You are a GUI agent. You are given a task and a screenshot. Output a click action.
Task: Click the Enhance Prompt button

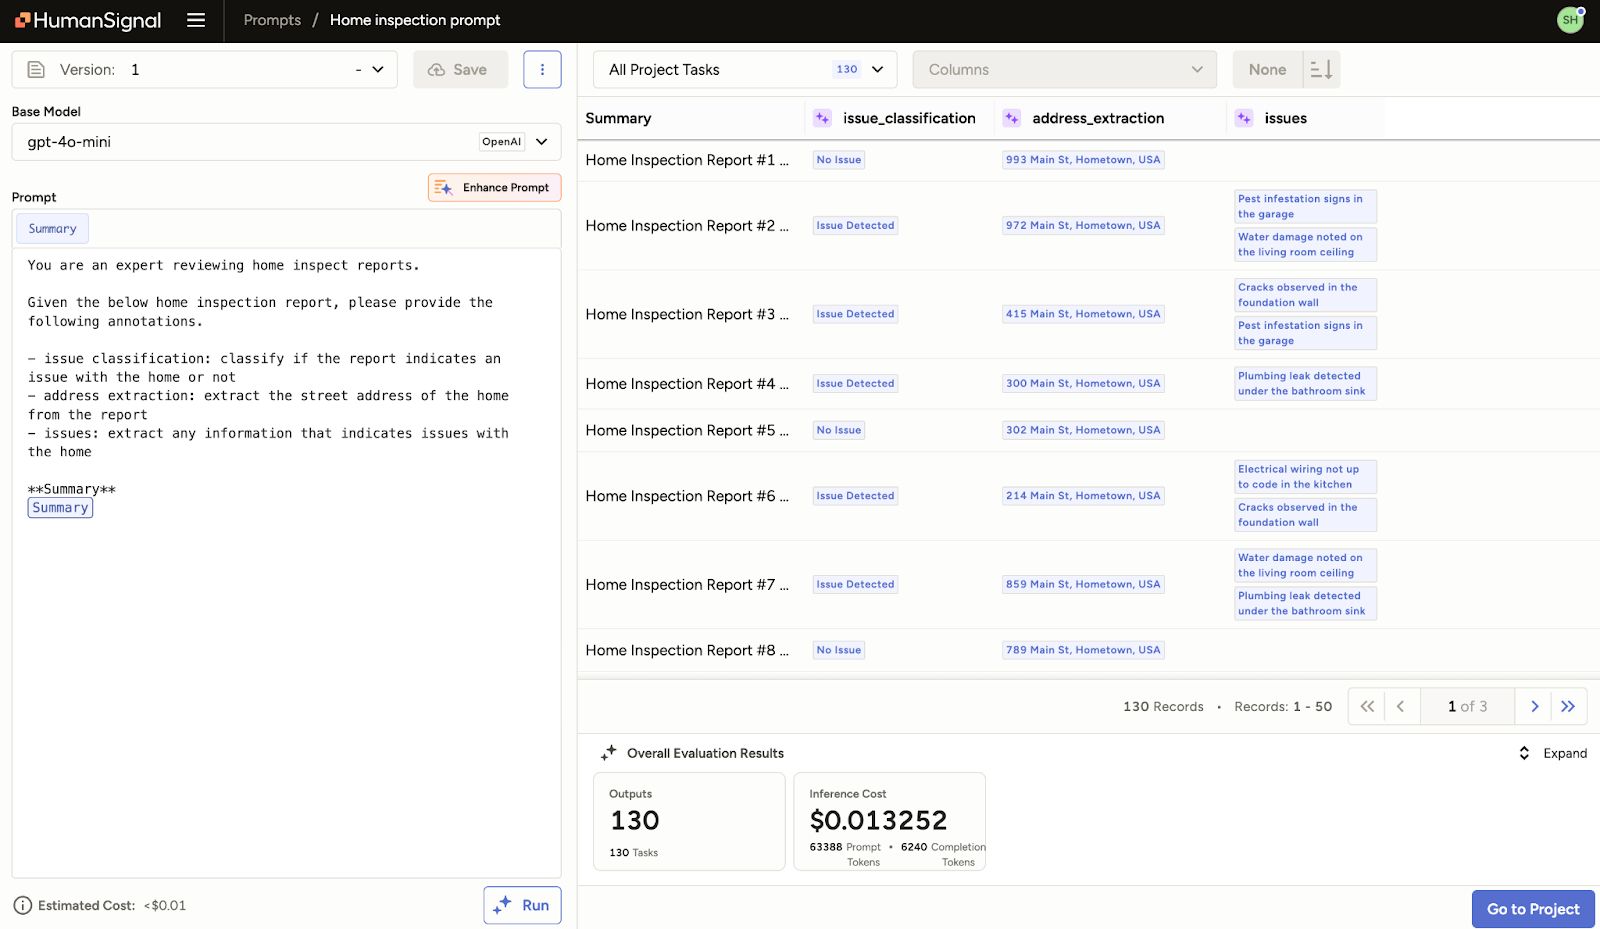coord(495,188)
